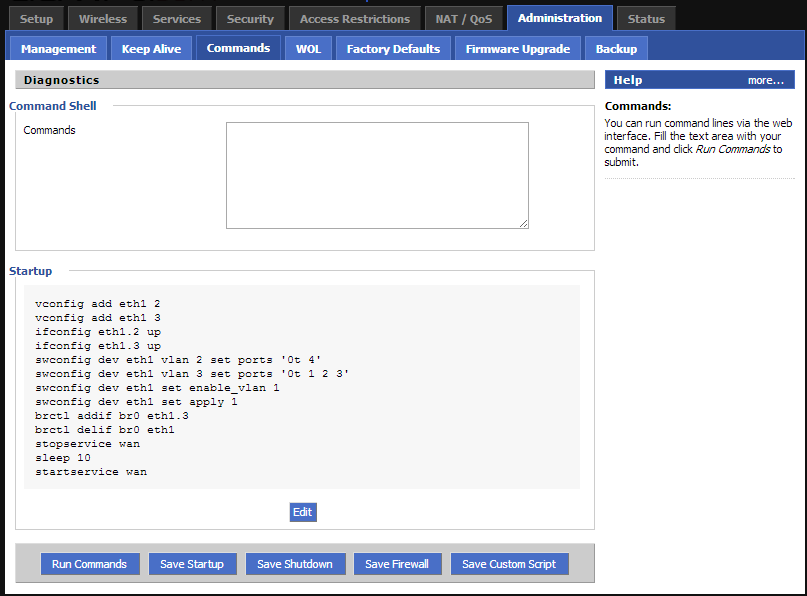
Task: Switch to the Backup sub-tab
Action: [616, 49]
